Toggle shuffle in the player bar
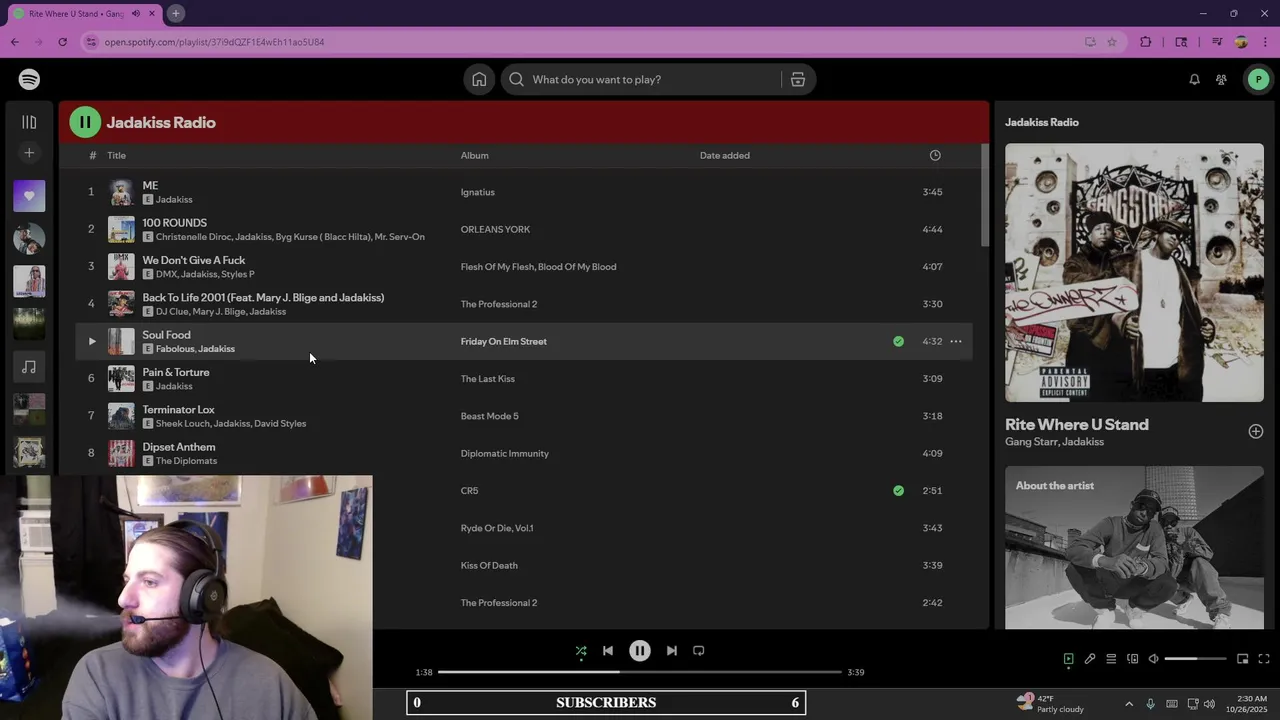This screenshot has height=720, width=1280. tap(581, 651)
